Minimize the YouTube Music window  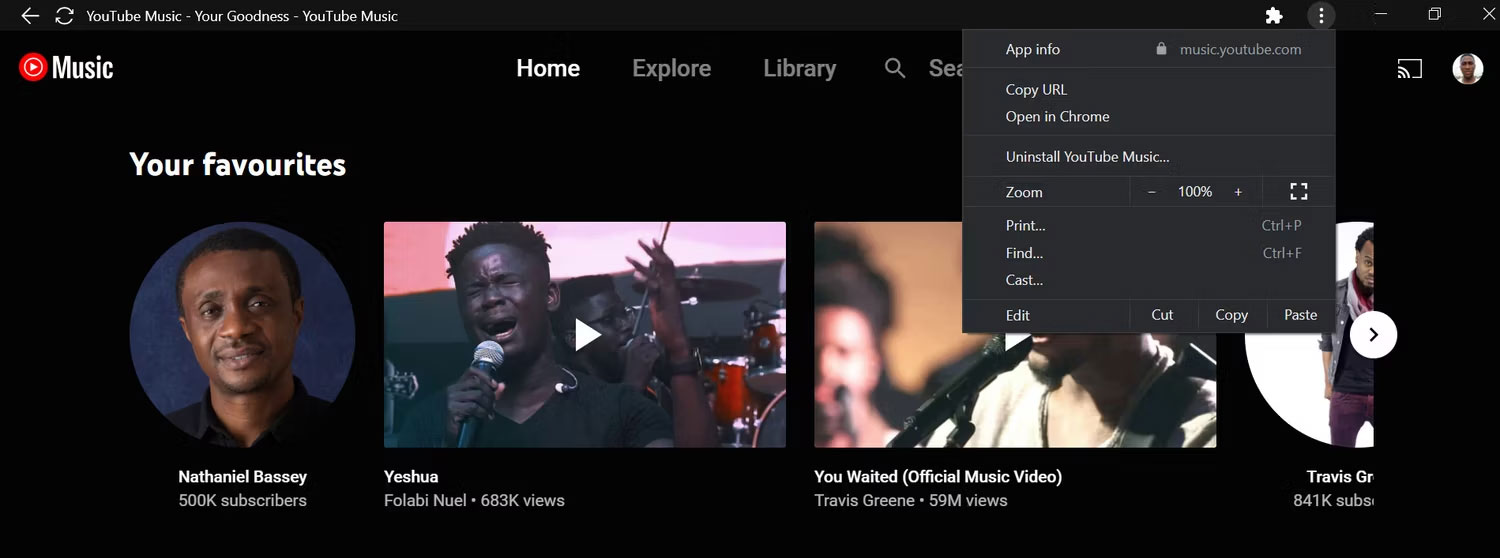point(1380,15)
